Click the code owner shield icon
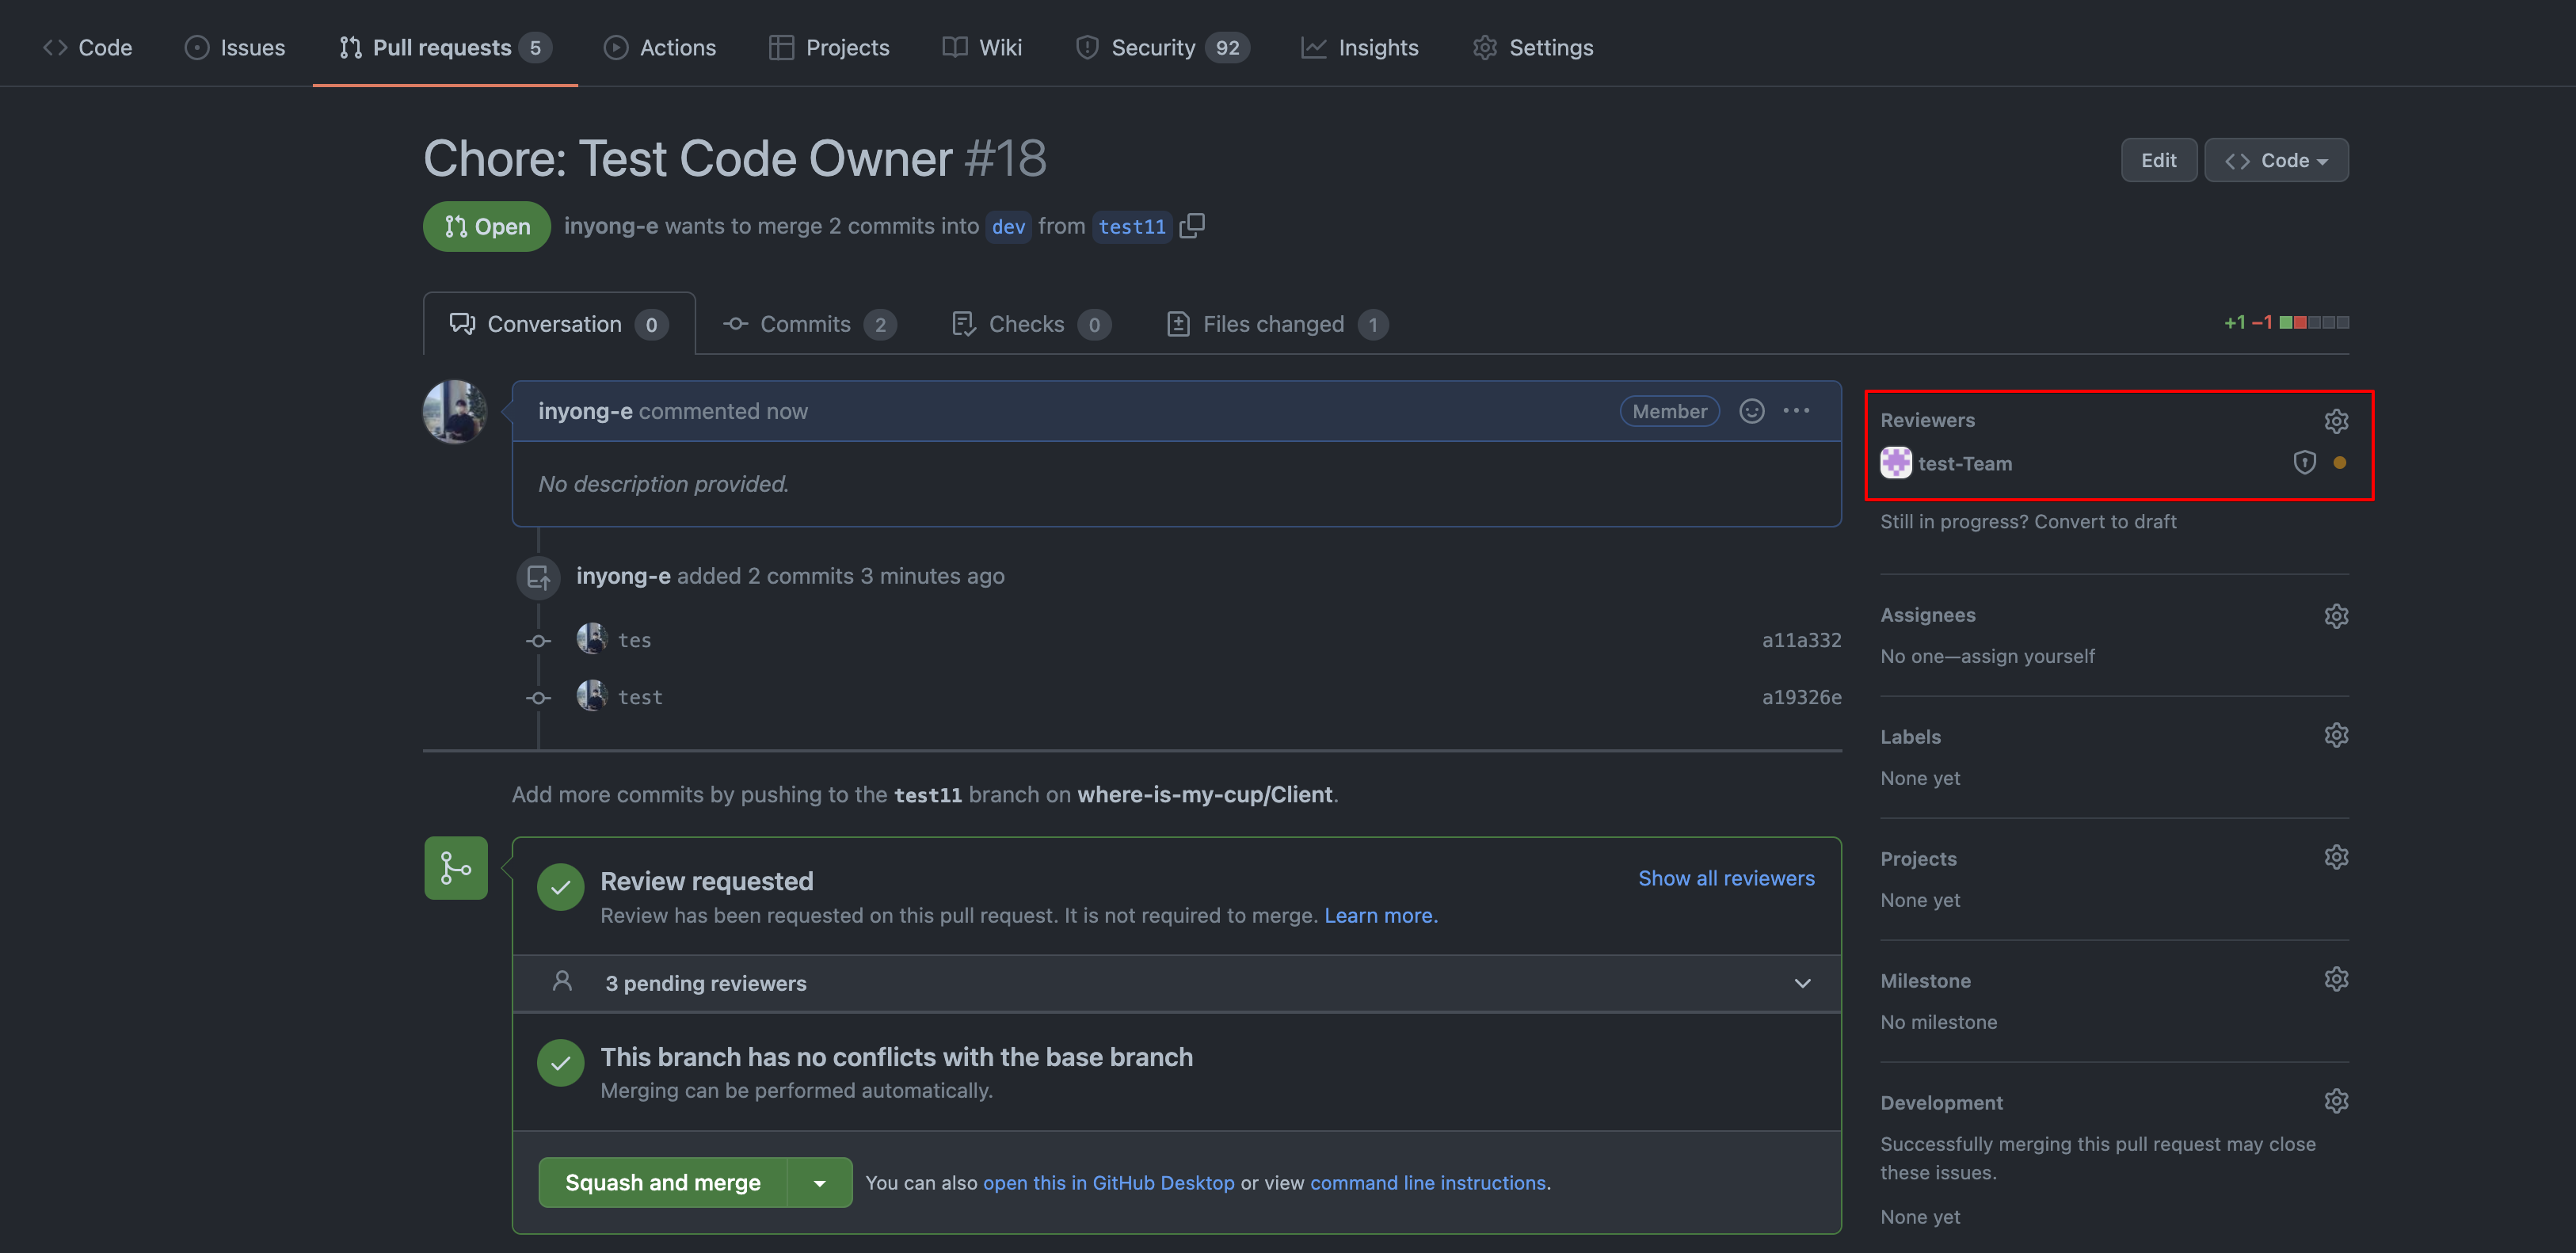This screenshot has width=2576, height=1253. (2304, 463)
